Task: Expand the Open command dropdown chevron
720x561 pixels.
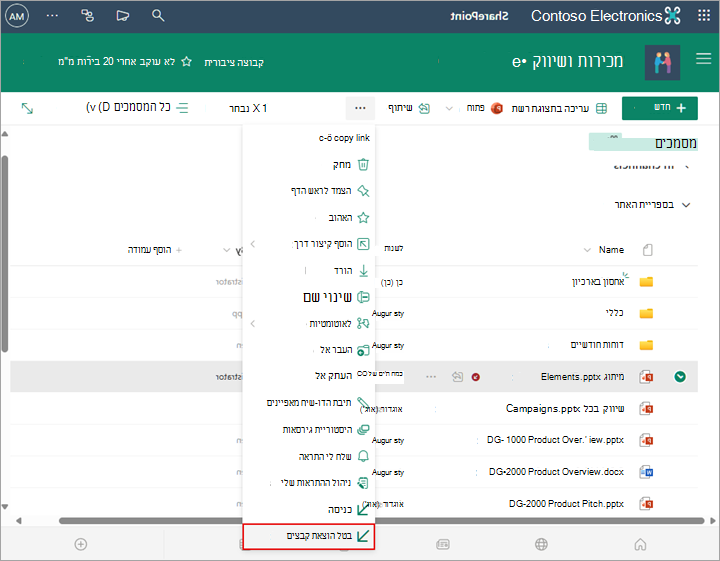Action: (449, 108)
